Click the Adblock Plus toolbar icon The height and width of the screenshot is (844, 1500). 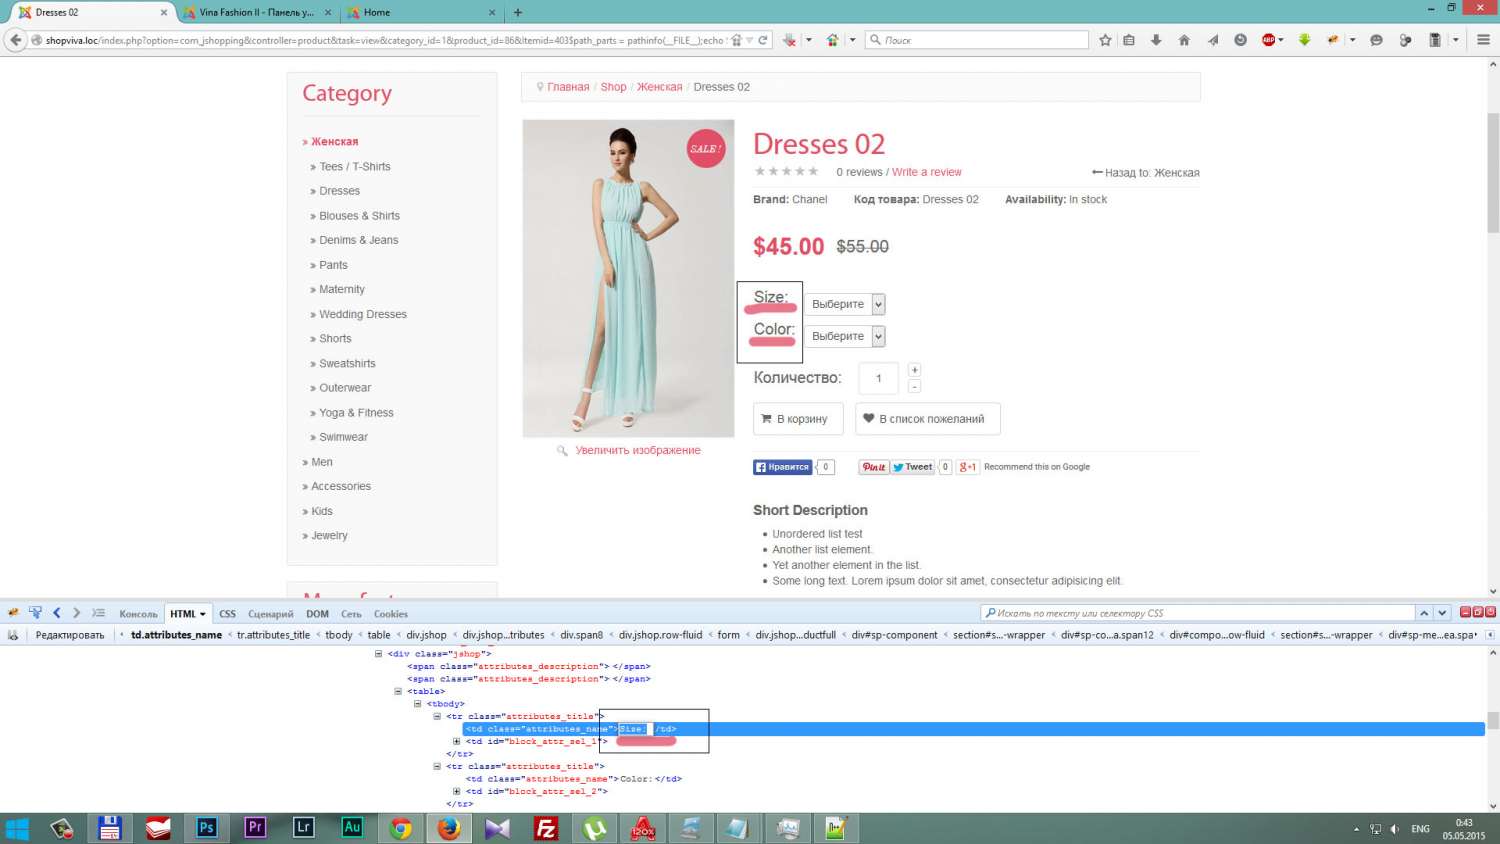click(1269, 40)
